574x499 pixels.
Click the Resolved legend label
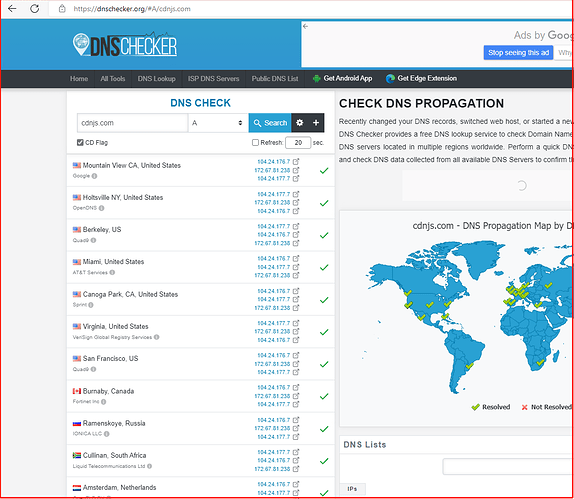[496, 407]
